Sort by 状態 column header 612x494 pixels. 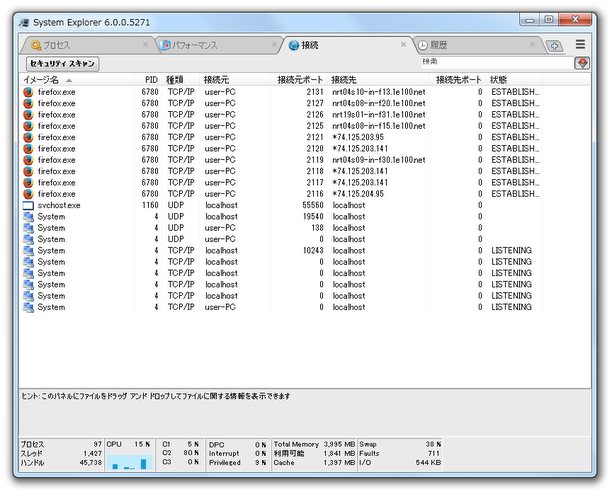click(x=514, y=80)
